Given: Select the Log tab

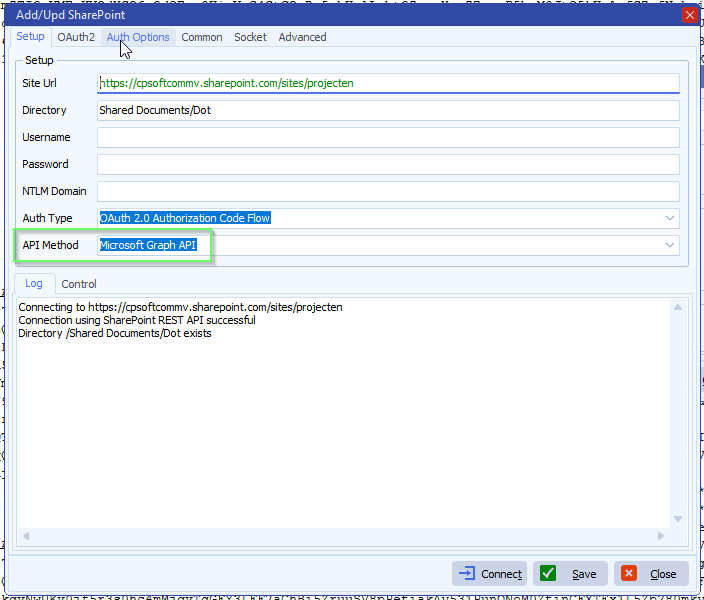Looking at the screenshot, I should point(34,283).
